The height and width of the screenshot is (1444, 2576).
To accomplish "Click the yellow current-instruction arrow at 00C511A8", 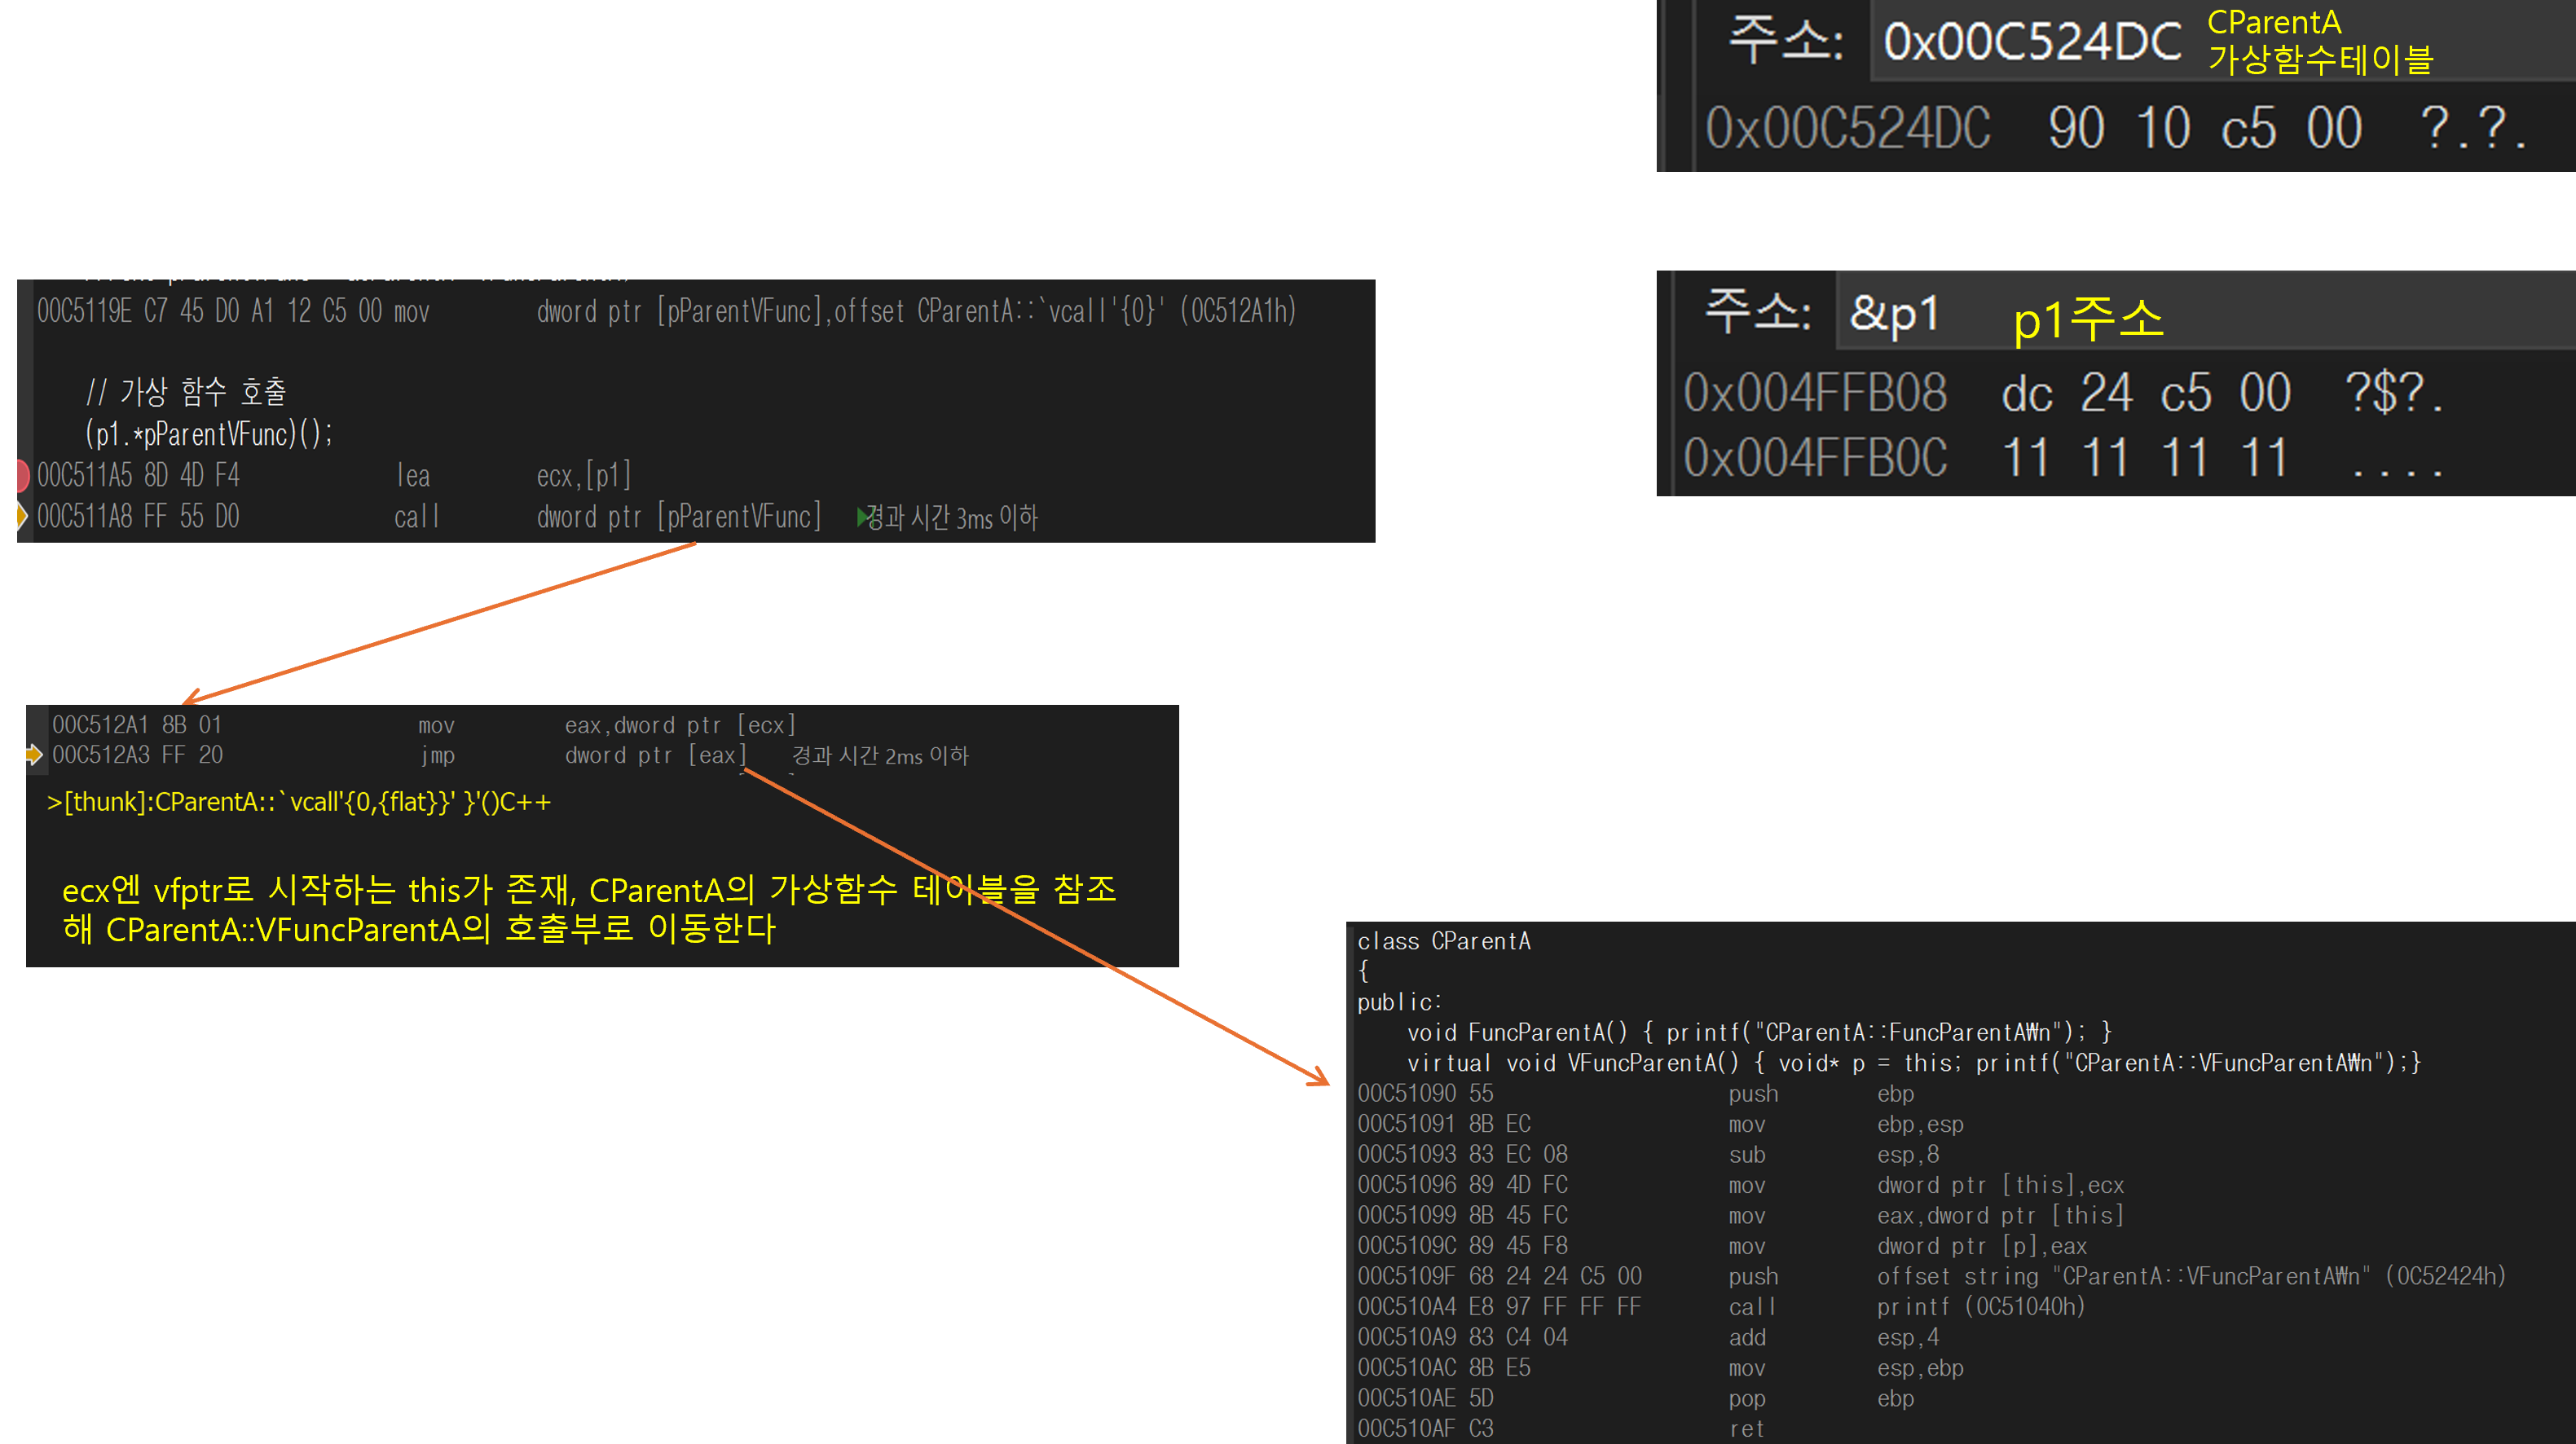I will (22, 516).
